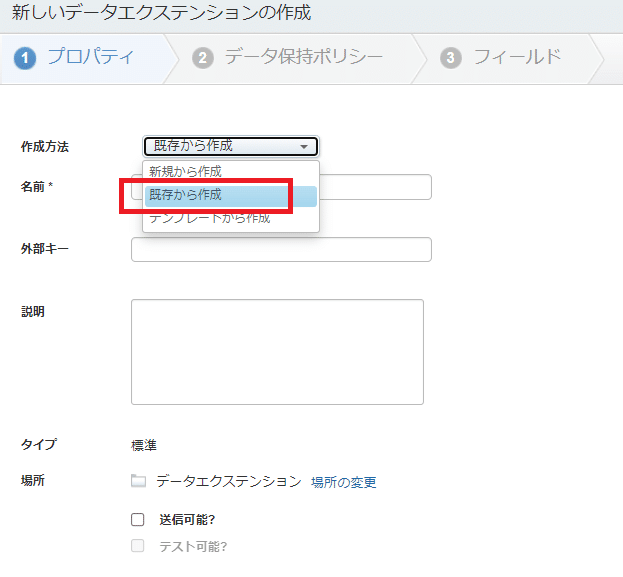623x577 pixels.
Task: Pick テンプレートから作成 option in dropdown list
Action: point(230,219)
